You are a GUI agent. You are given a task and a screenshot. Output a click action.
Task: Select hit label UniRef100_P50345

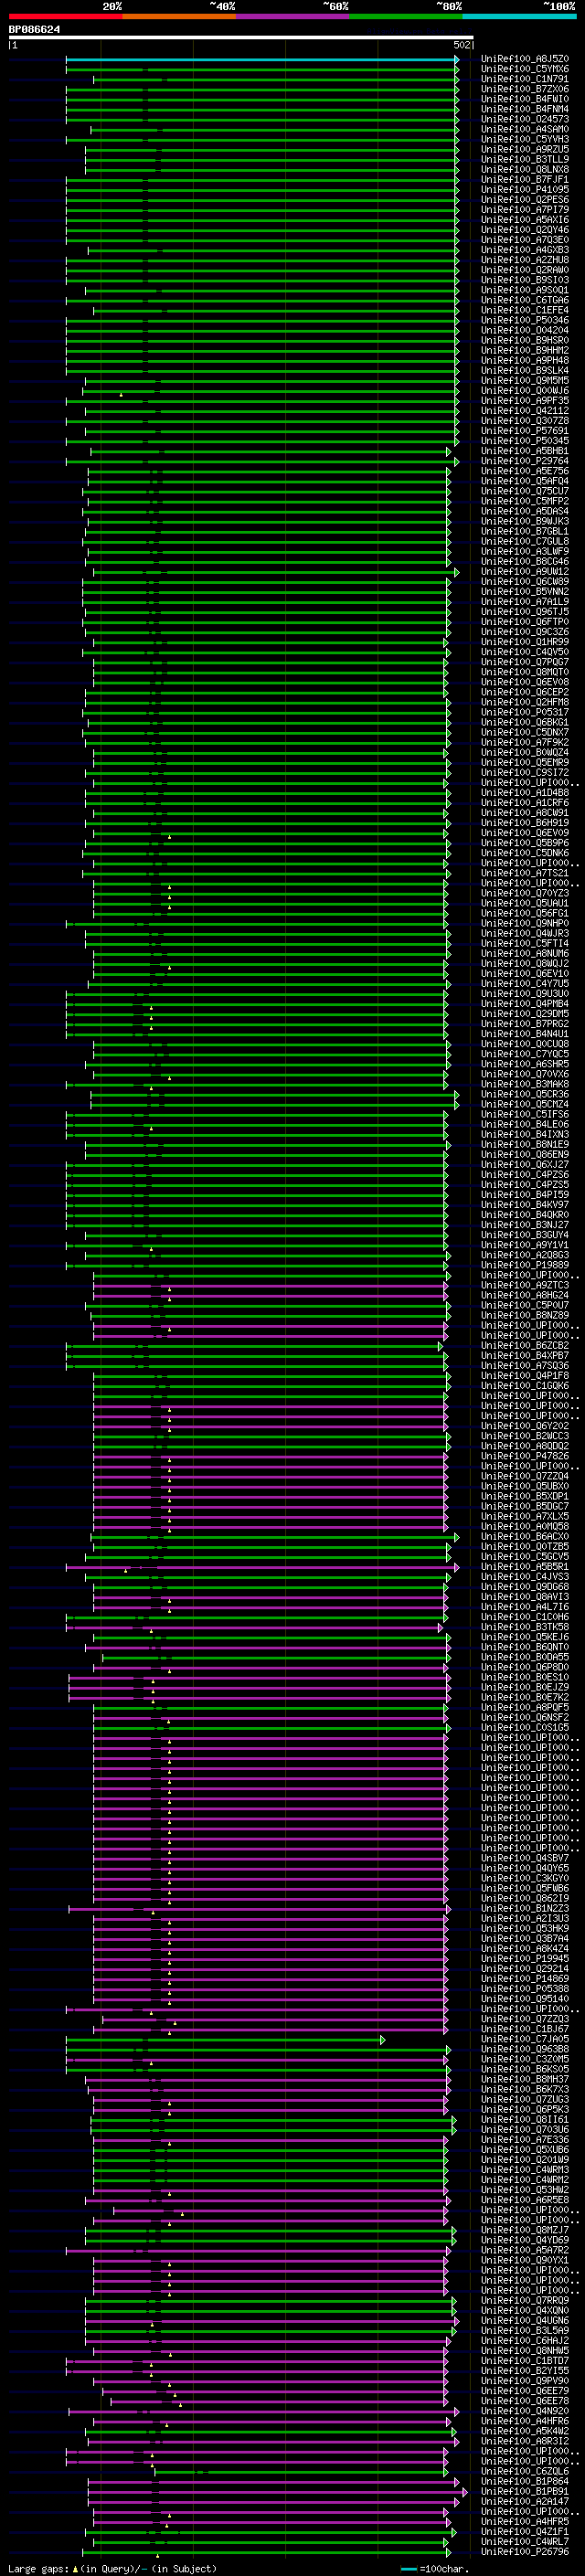tap(524, 441)
